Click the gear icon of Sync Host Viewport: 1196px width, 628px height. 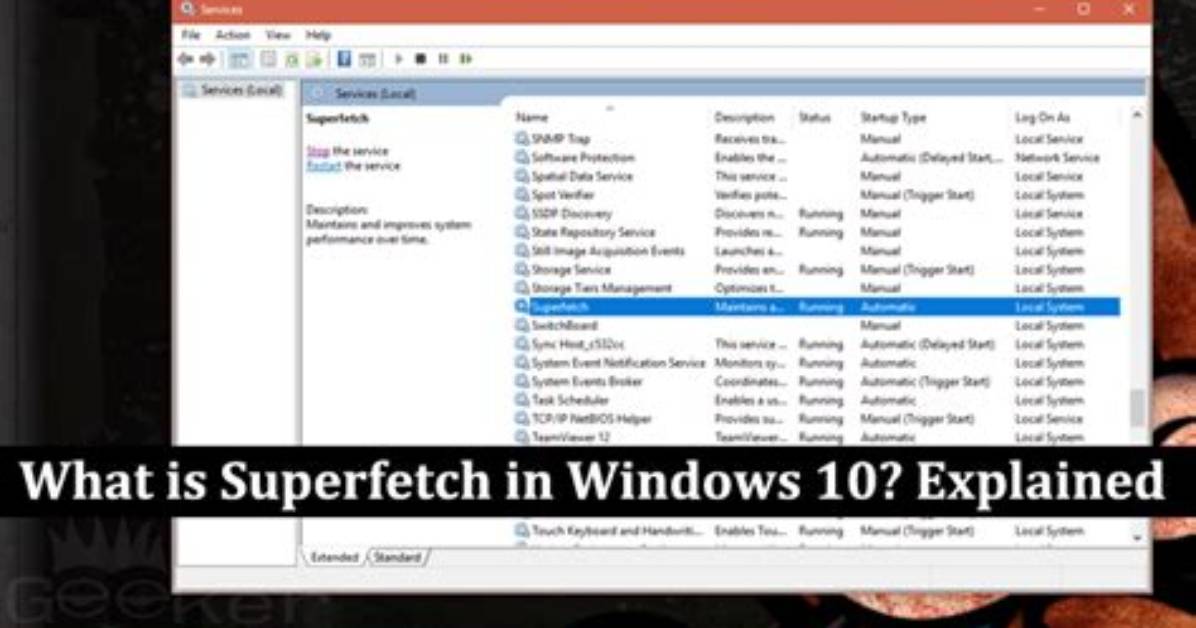522,344
